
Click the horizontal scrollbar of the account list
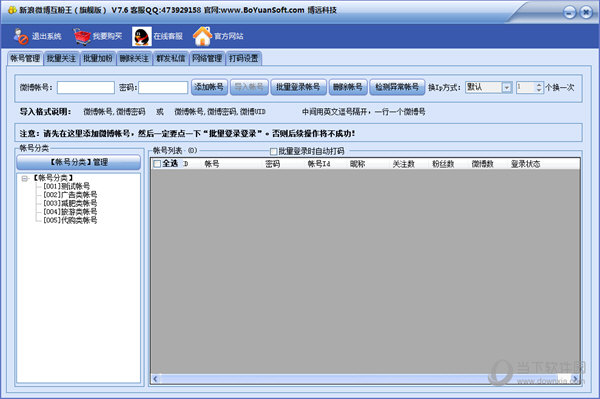[365, 379]
